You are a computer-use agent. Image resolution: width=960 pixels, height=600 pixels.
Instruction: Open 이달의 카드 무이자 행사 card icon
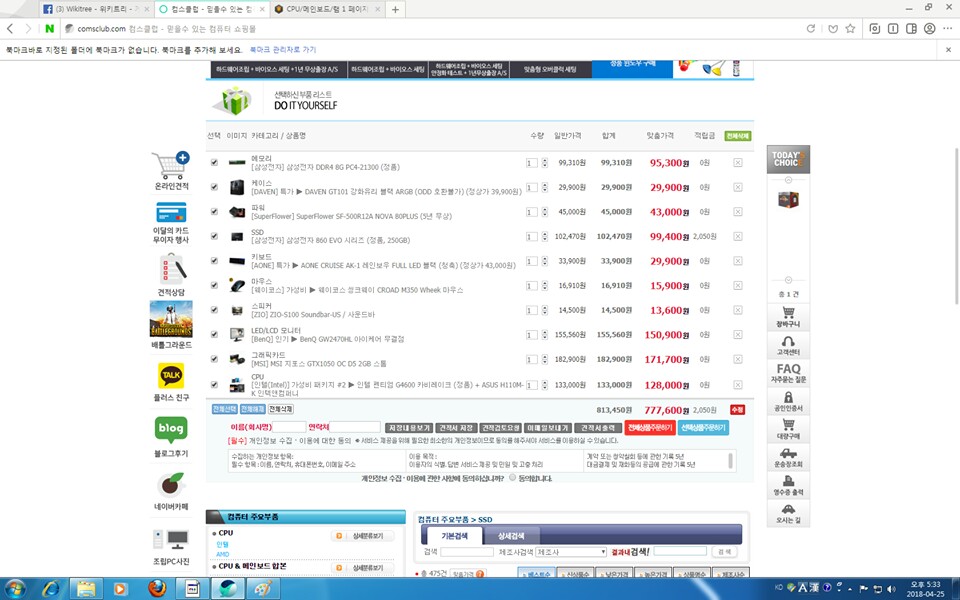pos(171,214)
